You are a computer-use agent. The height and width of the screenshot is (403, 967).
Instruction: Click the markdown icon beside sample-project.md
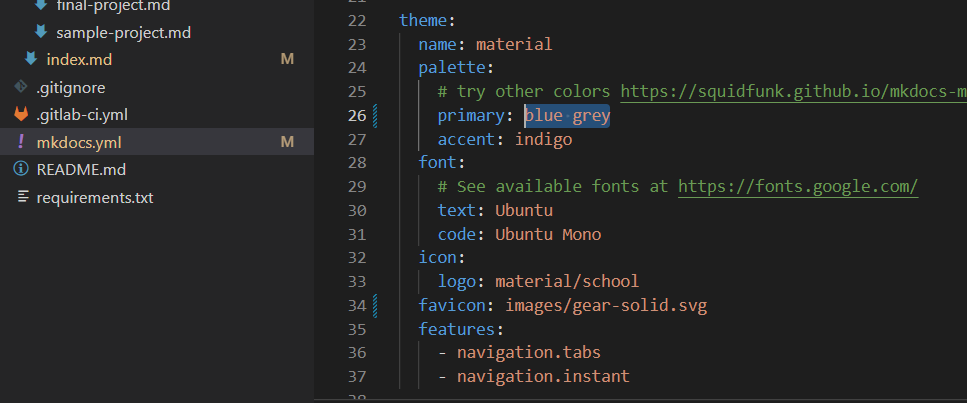41,31
